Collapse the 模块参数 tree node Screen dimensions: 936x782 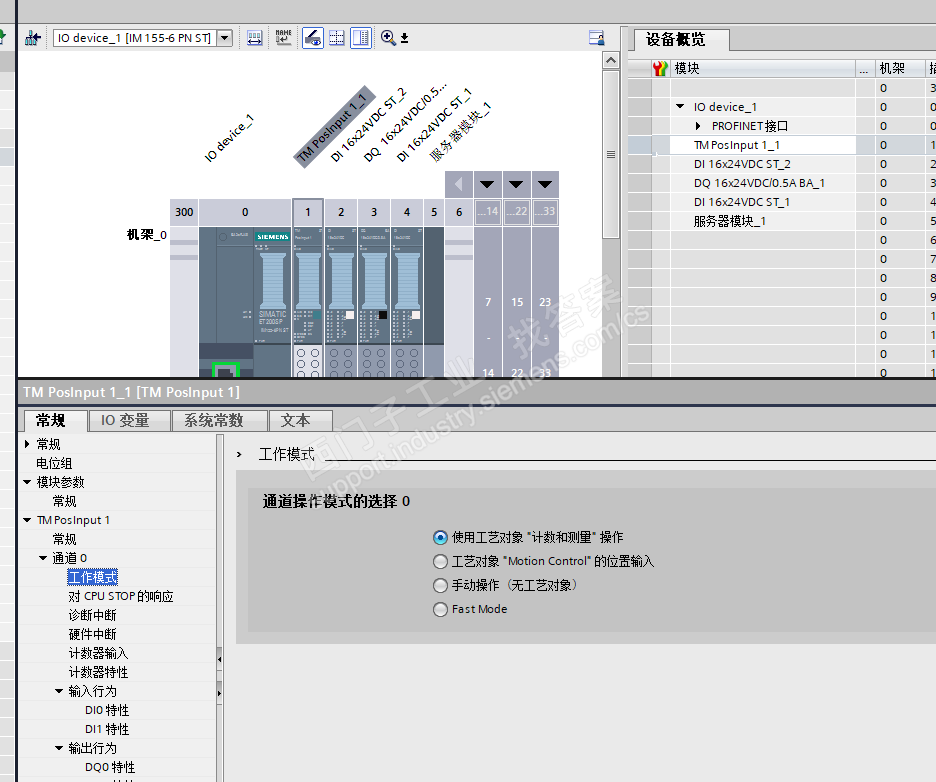27,482
